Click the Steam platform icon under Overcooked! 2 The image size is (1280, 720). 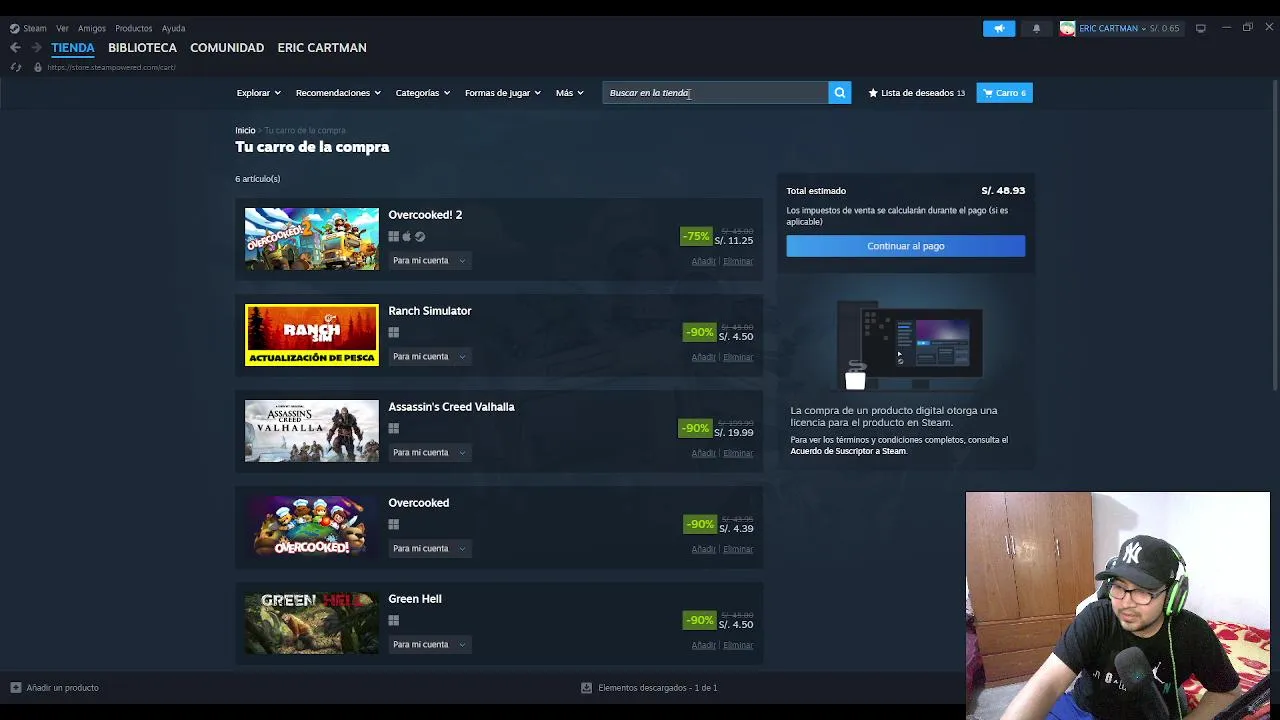coord(420,237)
